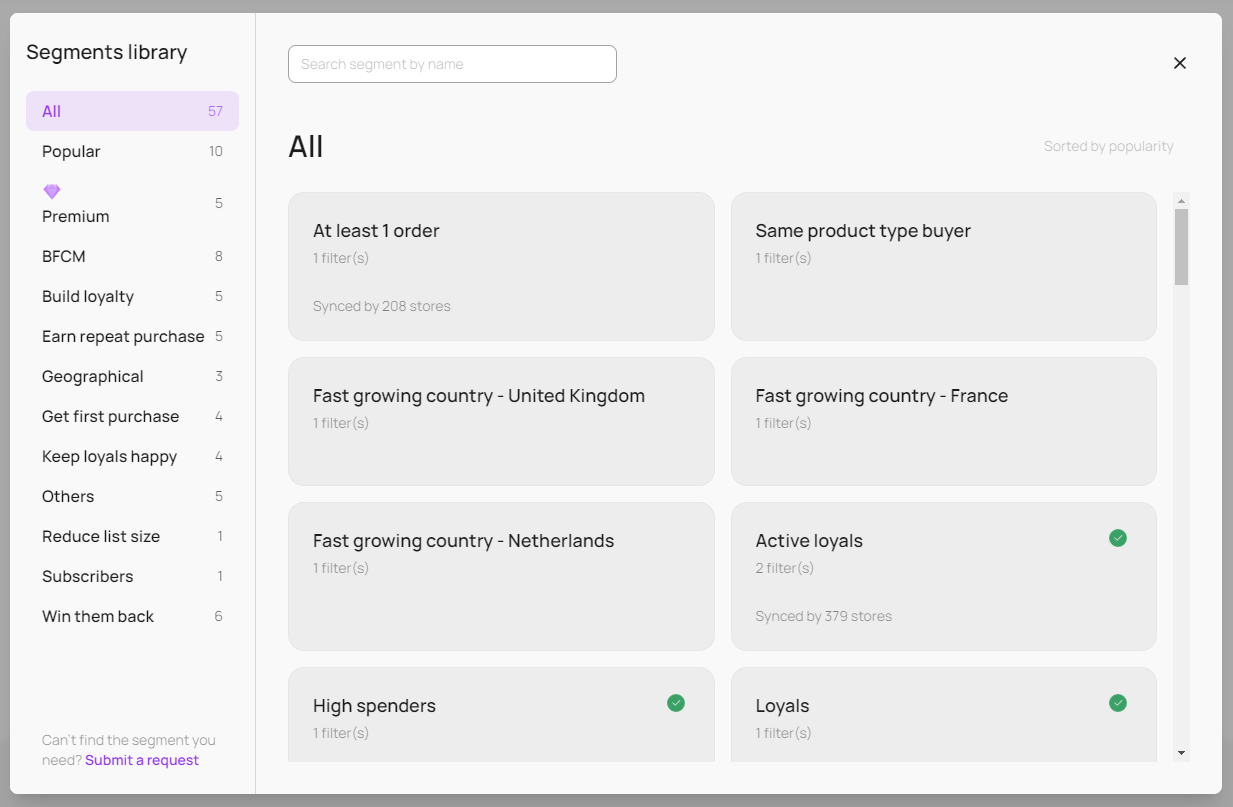Select Same product type buyer card
The height and width of the screenshot is (807, 1233).
(x=943, y=267)
